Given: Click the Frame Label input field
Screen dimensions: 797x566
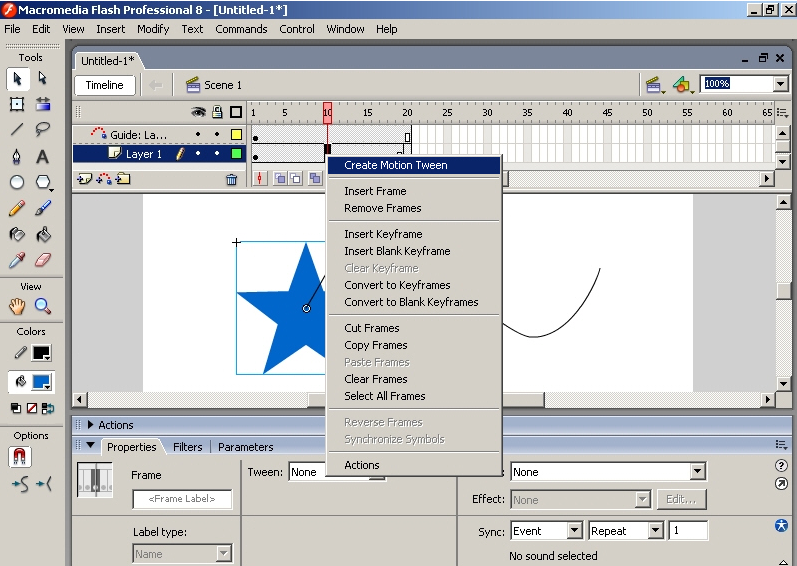Looking at the screenshot, I should (182, 499).
